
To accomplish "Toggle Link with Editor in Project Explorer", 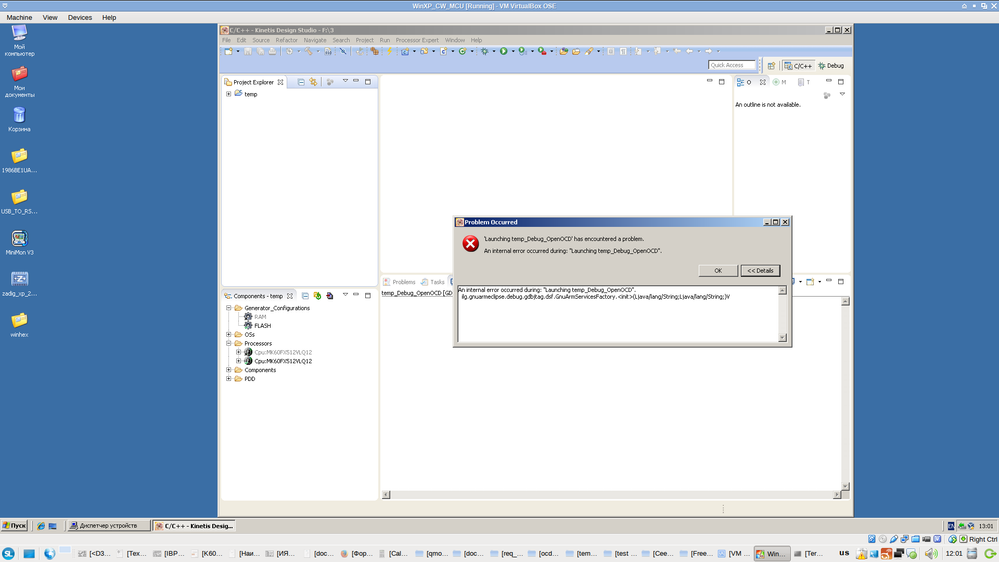I will (x=313, y=82).
